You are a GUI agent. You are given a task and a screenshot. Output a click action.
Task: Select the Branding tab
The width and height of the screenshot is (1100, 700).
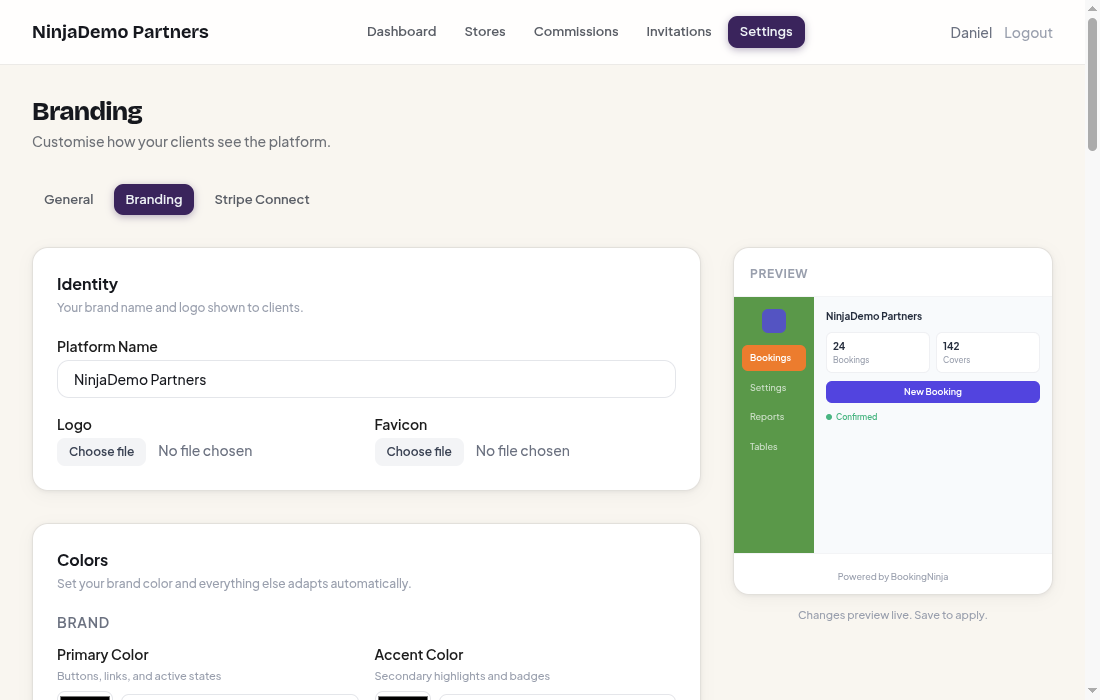pos(154,199)
